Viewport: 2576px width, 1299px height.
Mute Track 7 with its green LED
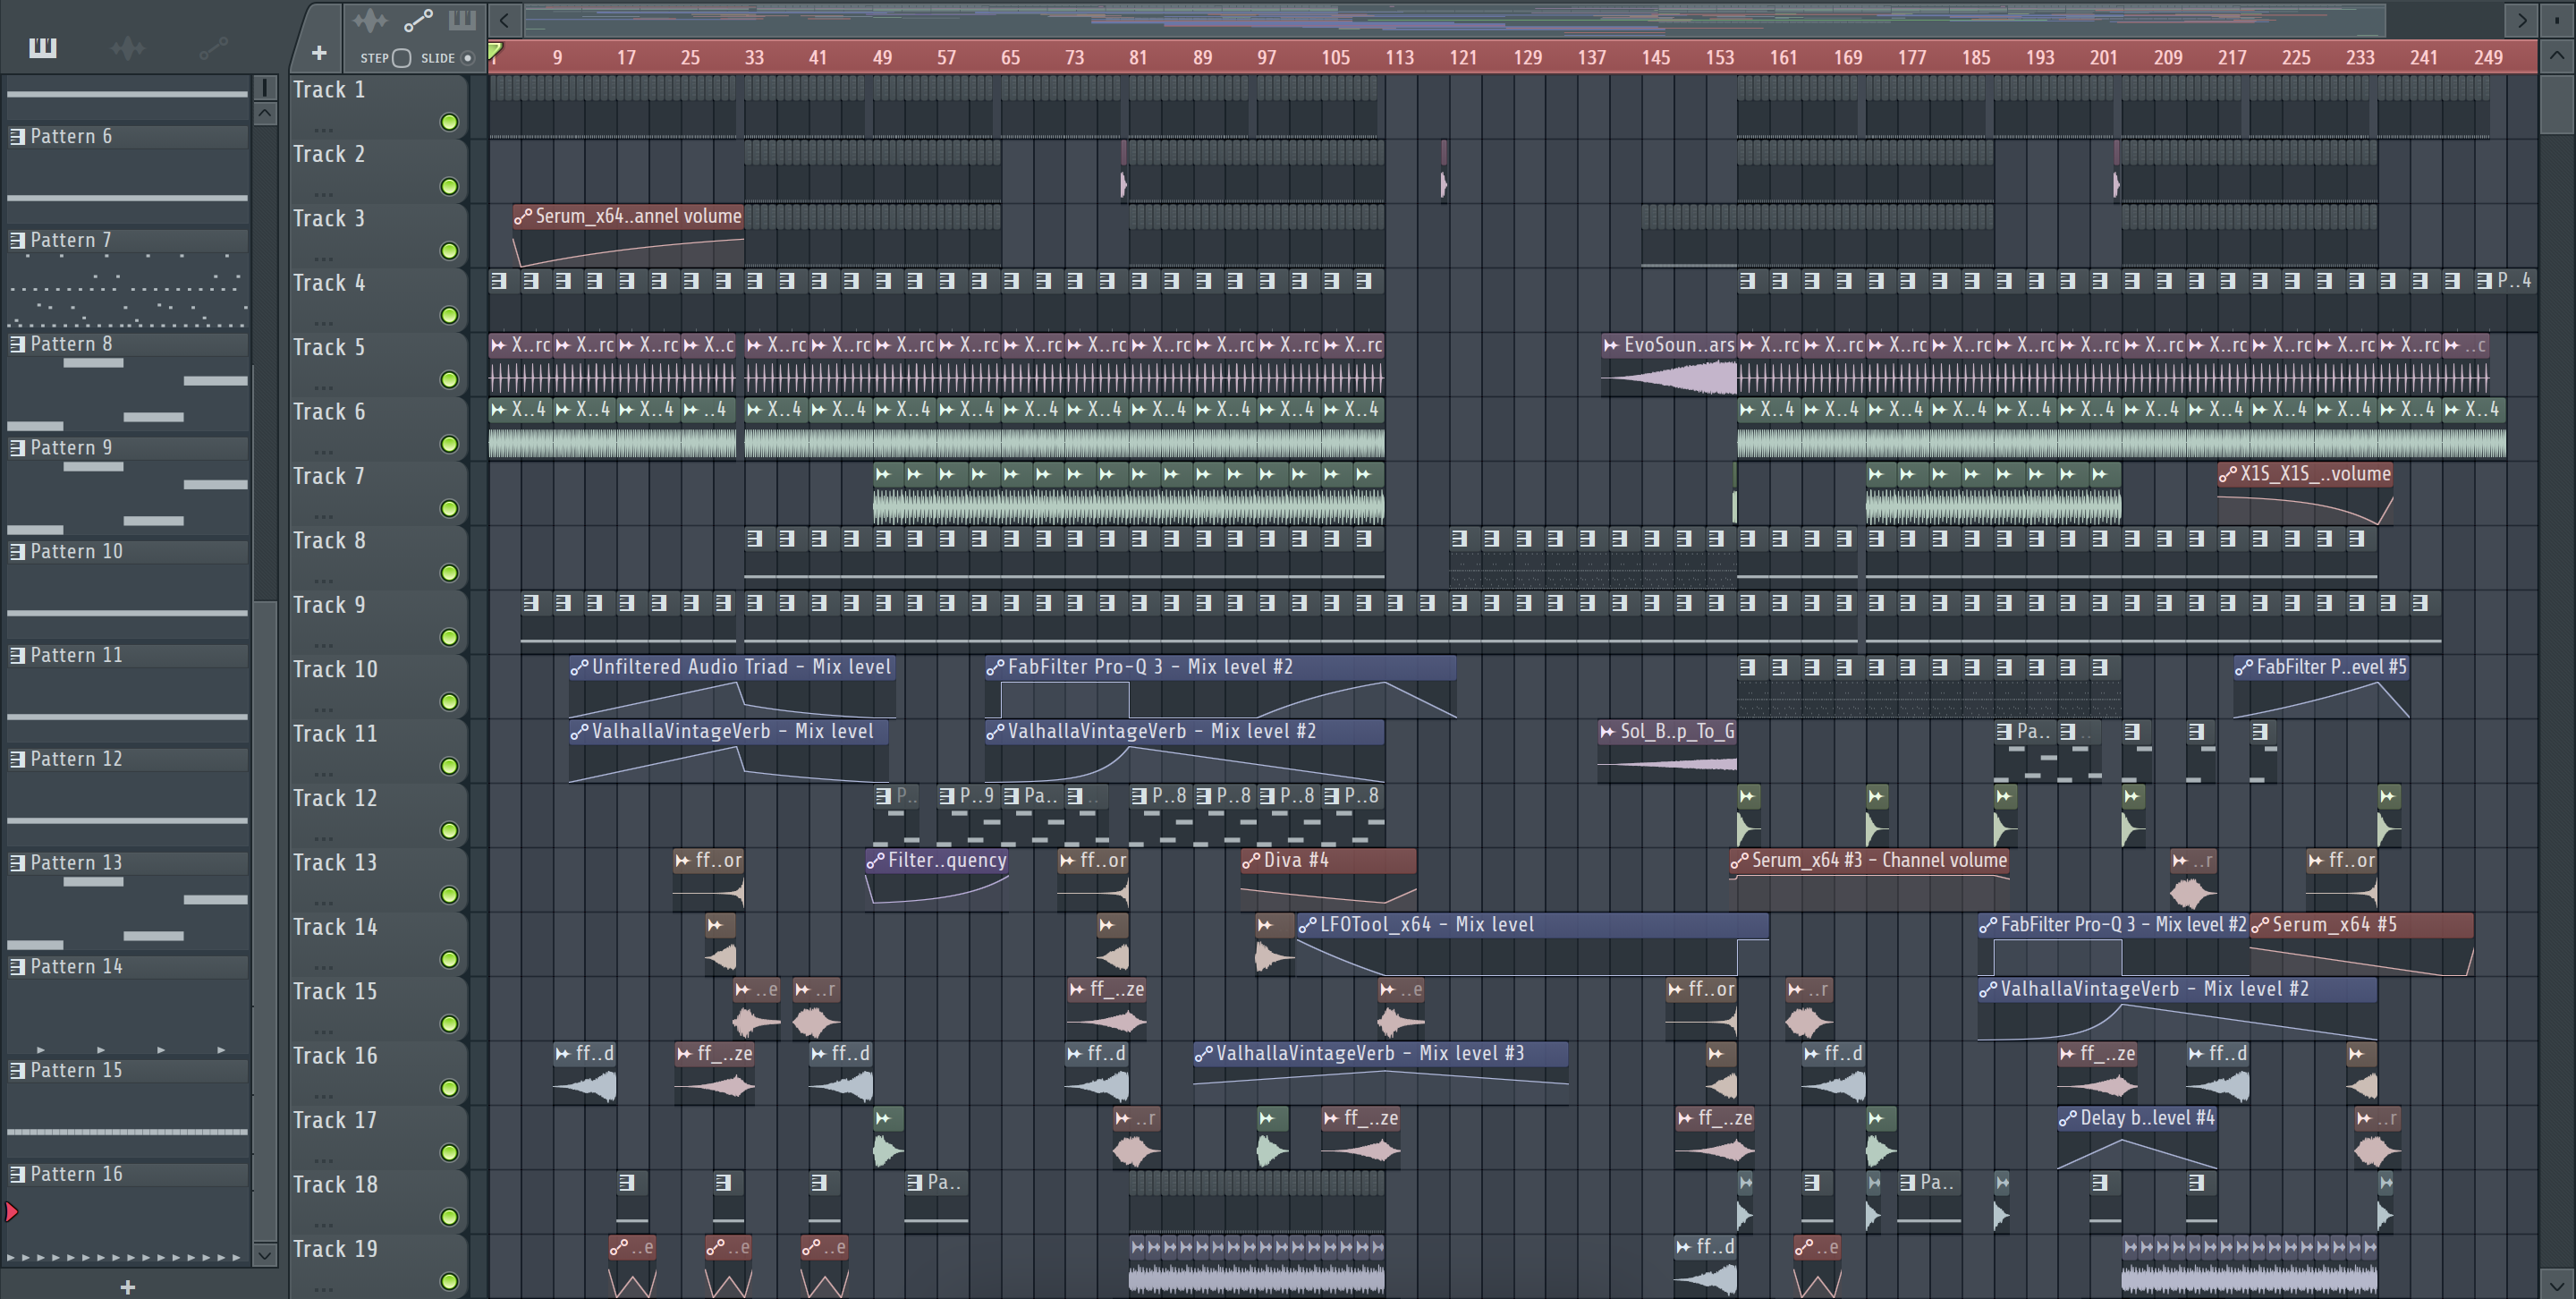point(450,509)
